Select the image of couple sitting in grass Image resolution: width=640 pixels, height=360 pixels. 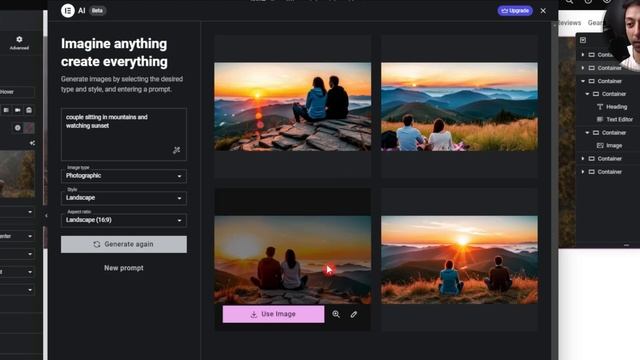[x=459, y=107]
